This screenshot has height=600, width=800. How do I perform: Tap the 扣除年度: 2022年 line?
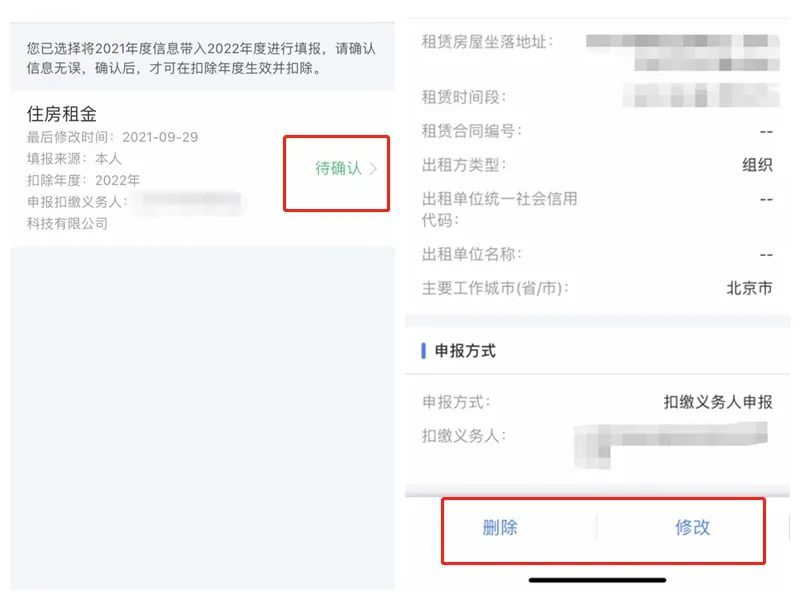click(x=84, y=180)
